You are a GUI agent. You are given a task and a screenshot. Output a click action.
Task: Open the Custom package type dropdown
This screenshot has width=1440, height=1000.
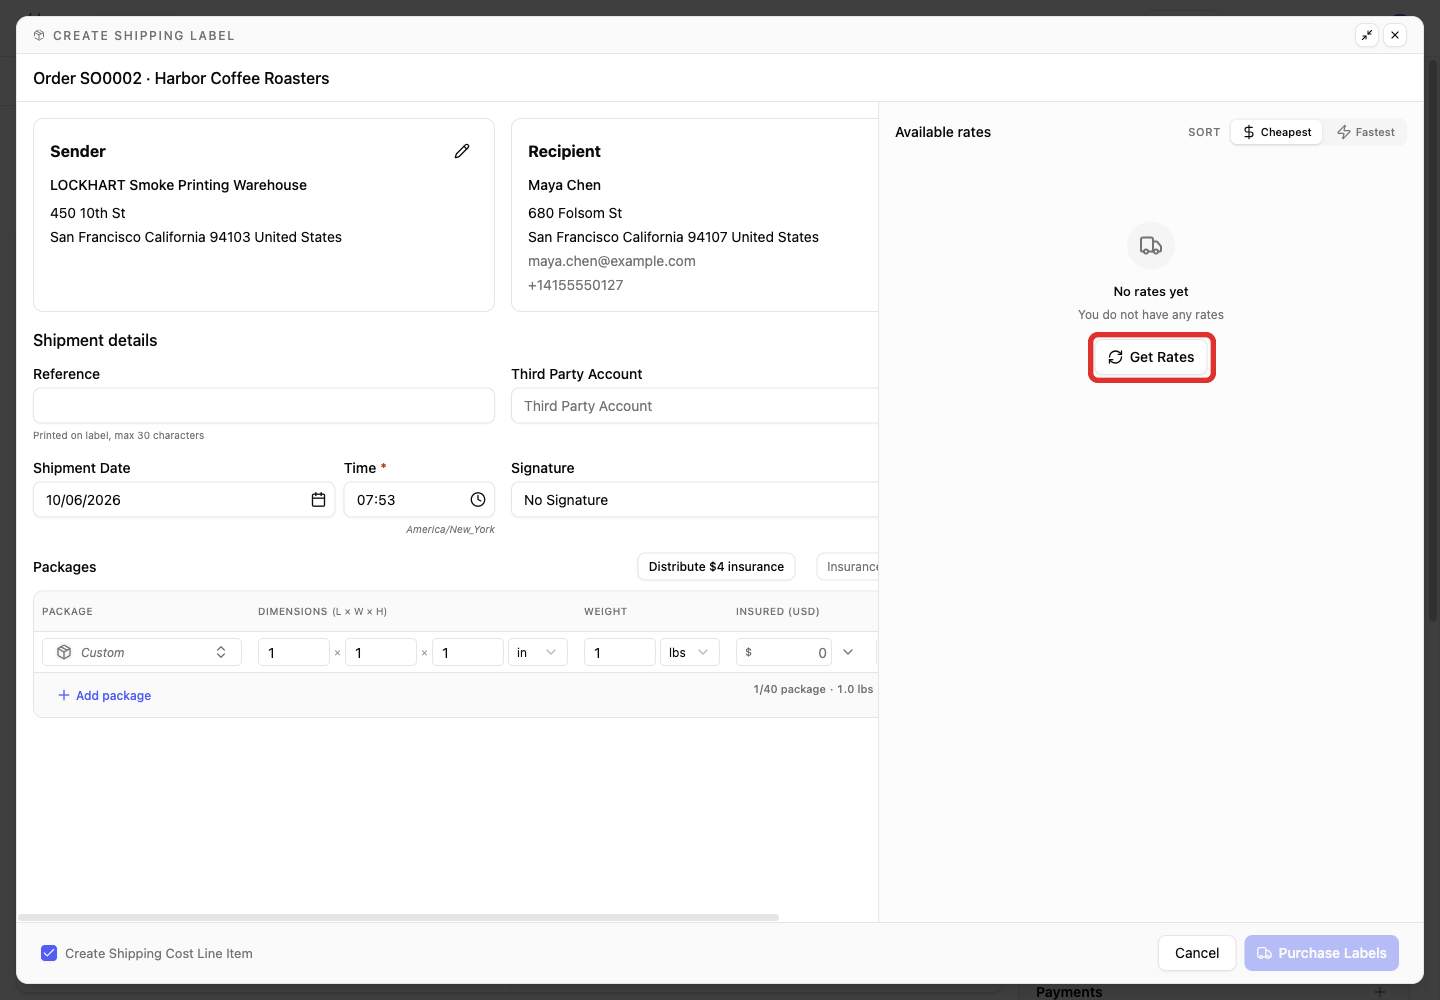pos(142,652)
